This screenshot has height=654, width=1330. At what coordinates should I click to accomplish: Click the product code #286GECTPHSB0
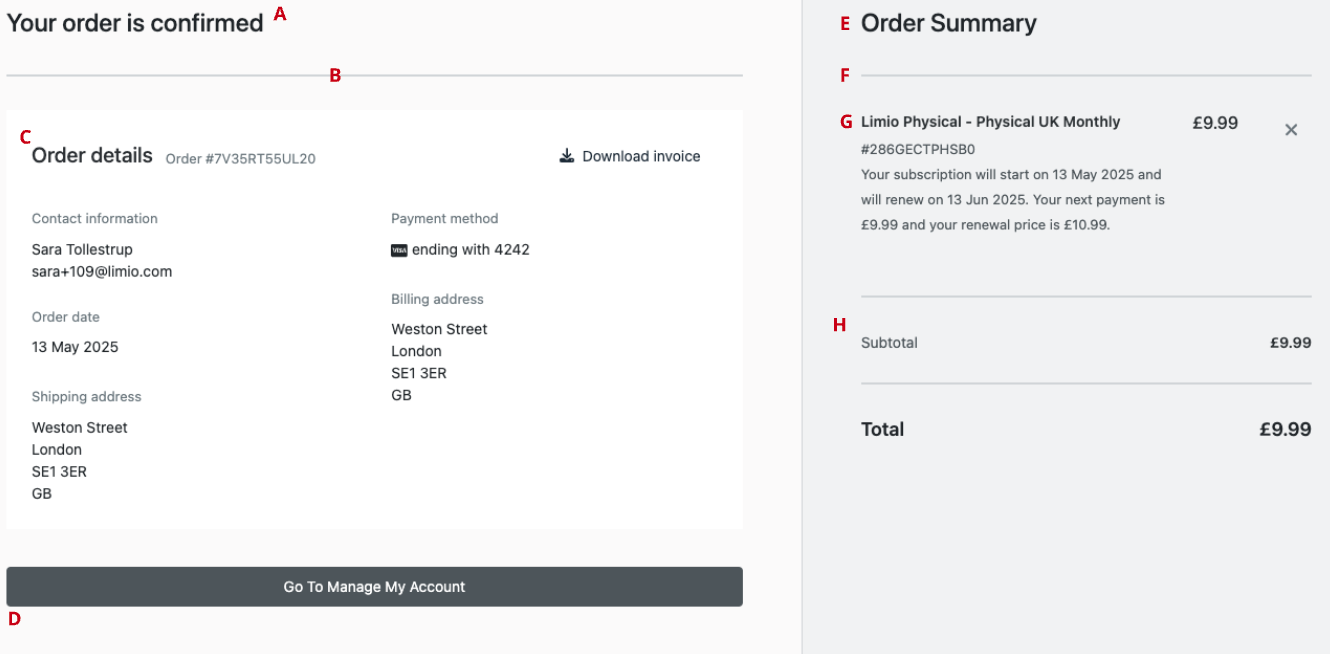tap(918, 149)
